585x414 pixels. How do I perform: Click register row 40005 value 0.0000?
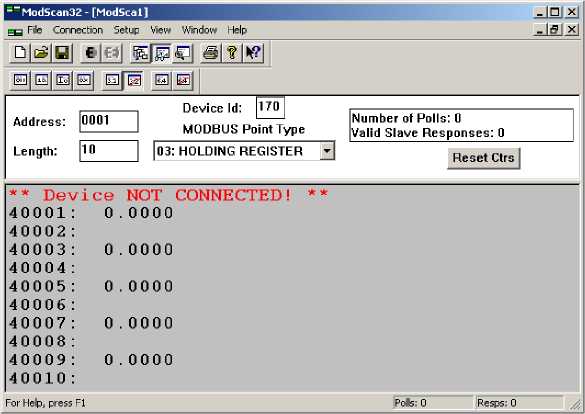click(x=139, y=286)
